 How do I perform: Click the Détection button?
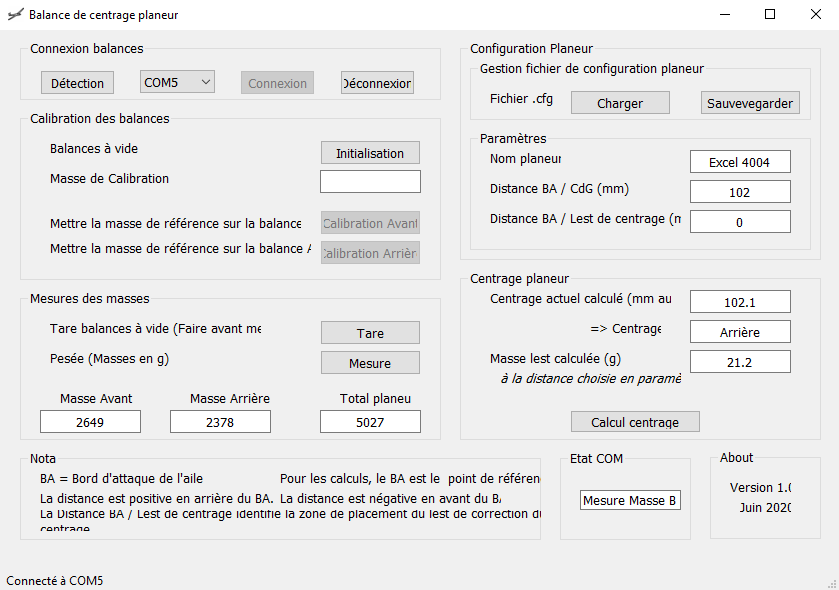point(77,83)
